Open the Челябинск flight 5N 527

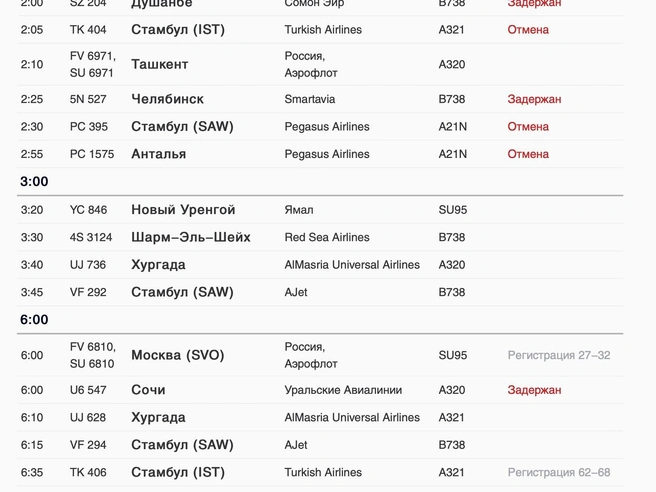pyautogui.click(x=320, y=99)
